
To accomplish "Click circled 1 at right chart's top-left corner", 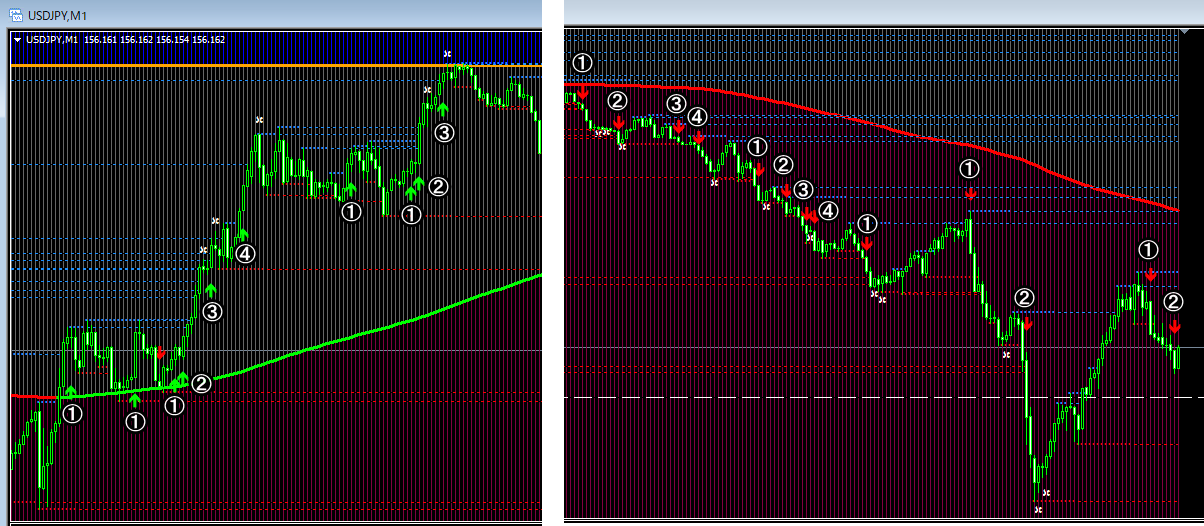I will coord(582,63).
